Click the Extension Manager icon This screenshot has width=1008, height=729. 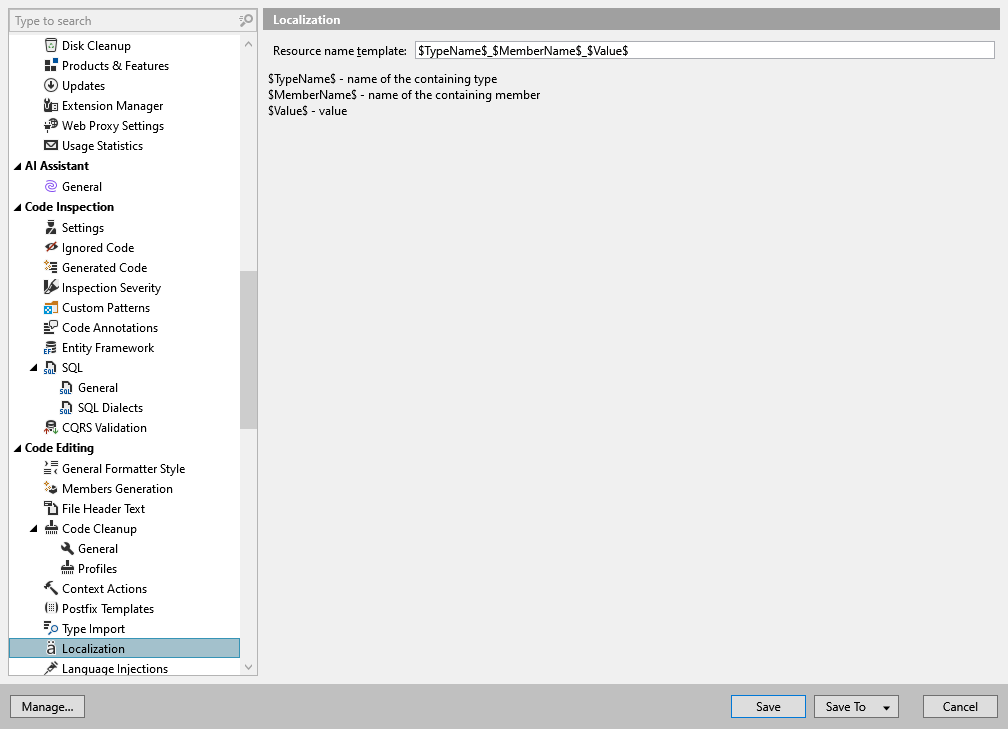[51, 105]
